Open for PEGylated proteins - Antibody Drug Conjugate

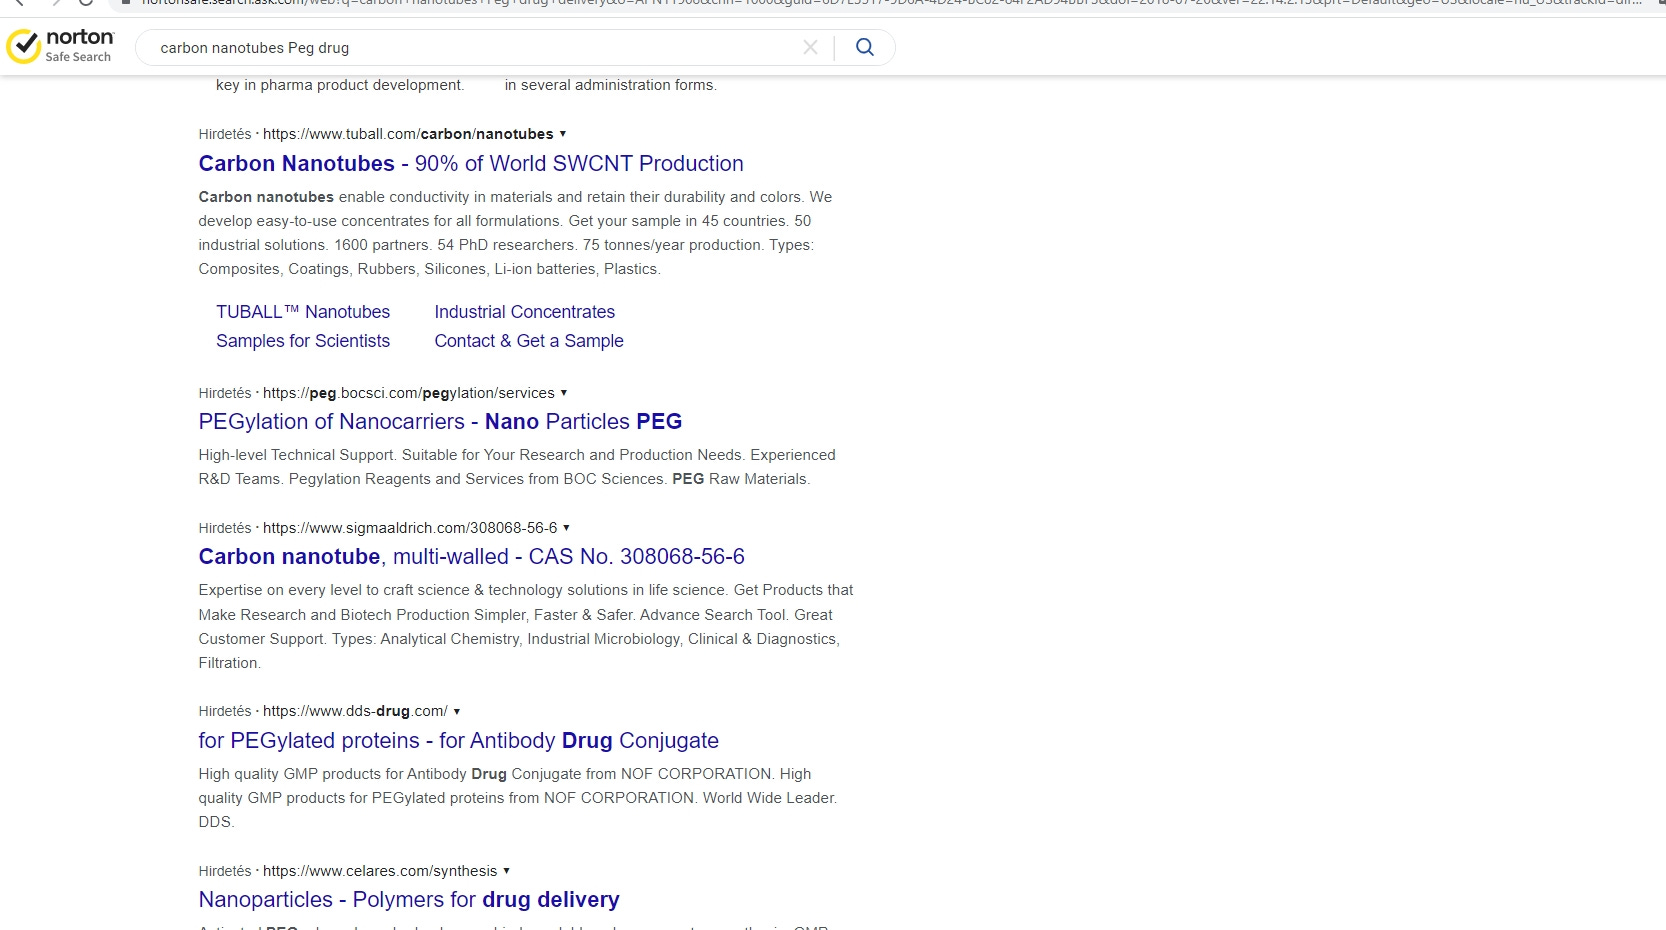point(459,741)
